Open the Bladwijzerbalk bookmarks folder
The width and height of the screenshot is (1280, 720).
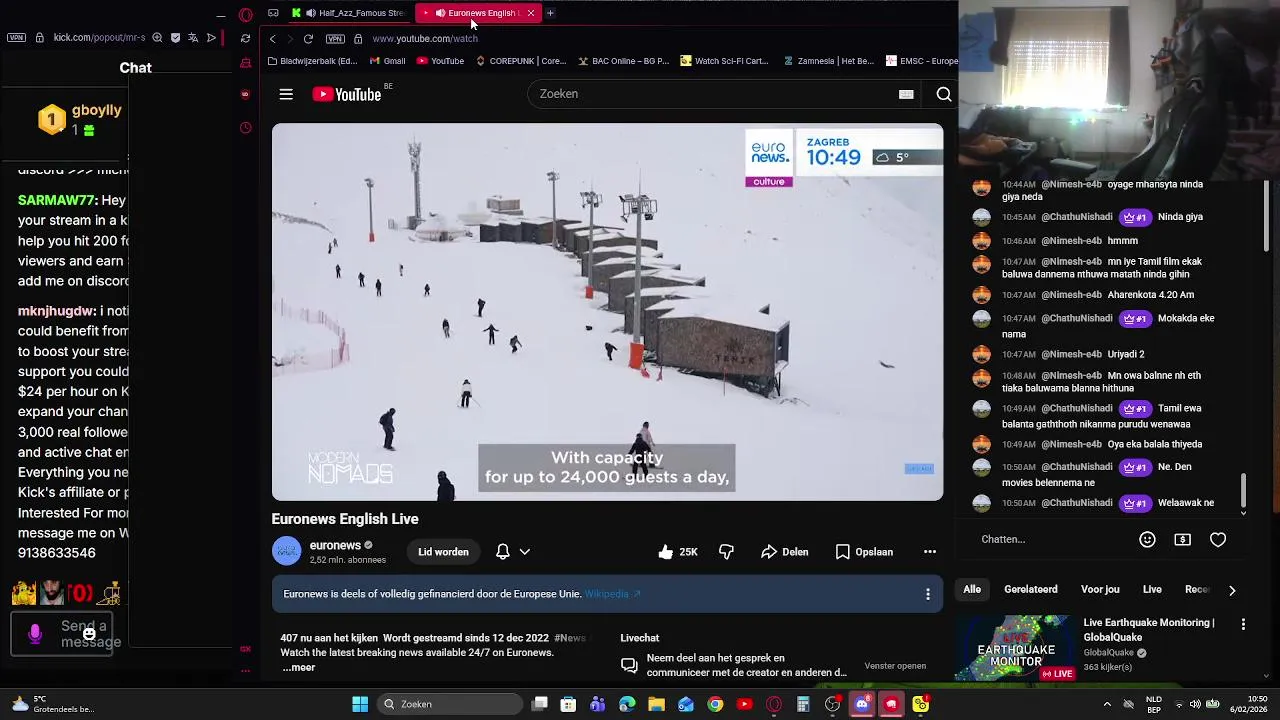[x=312, y=61]
